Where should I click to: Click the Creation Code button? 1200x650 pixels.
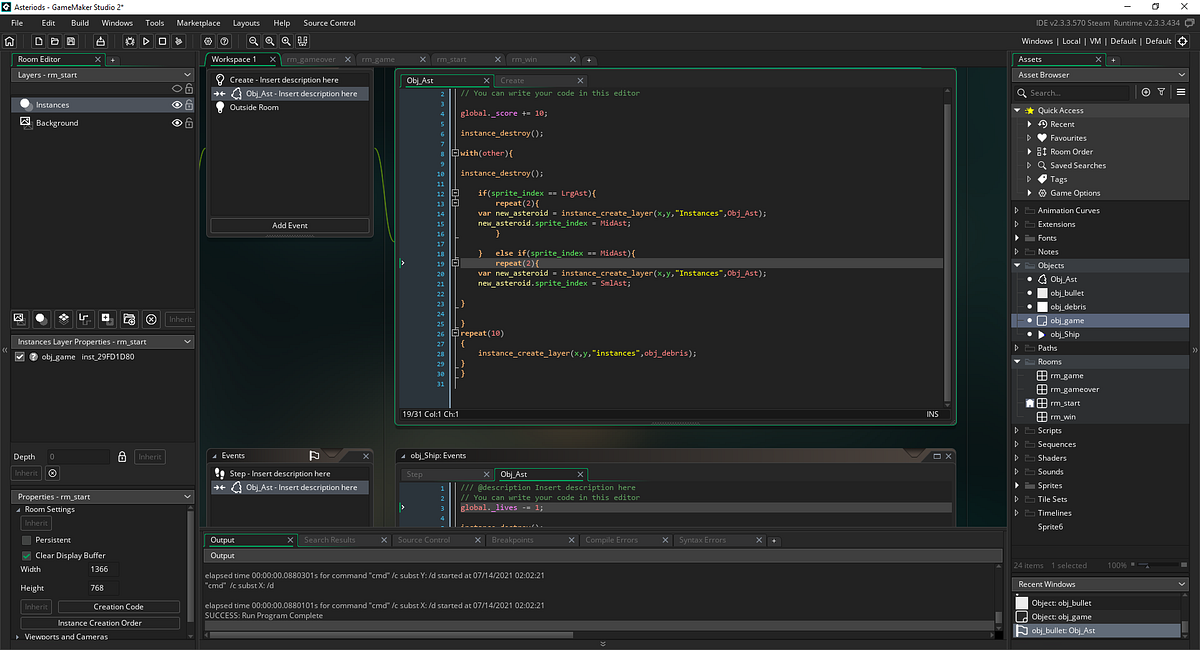pos(119,607)
